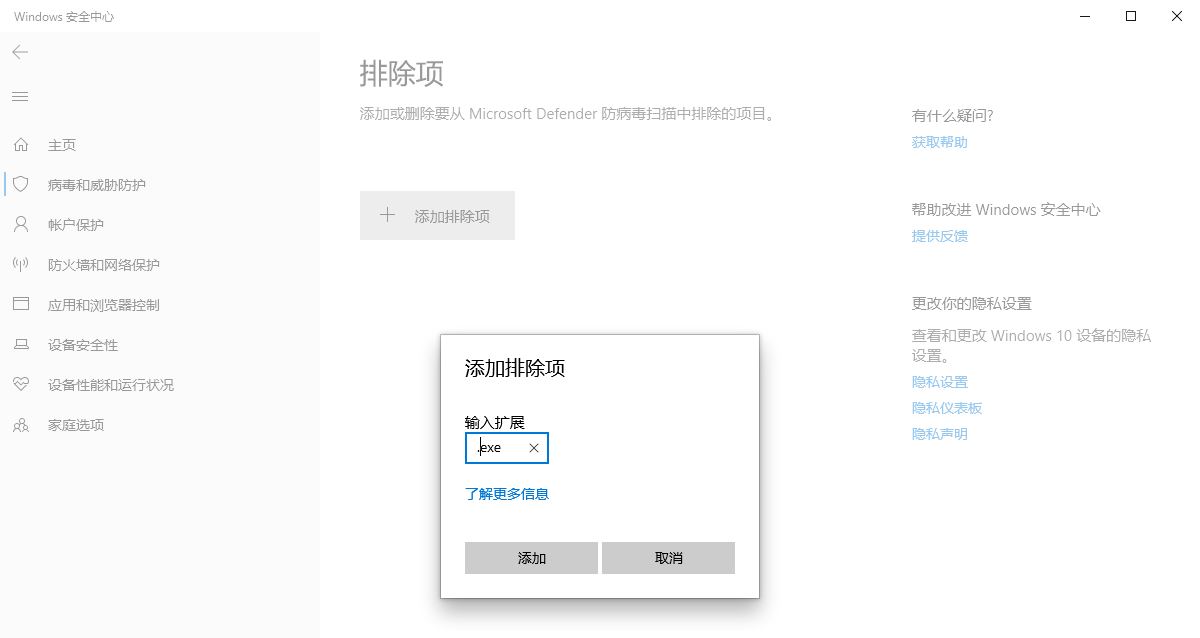
Task: Click device performance heart icon
Action: pyautogui.click(x=20, y=385)
